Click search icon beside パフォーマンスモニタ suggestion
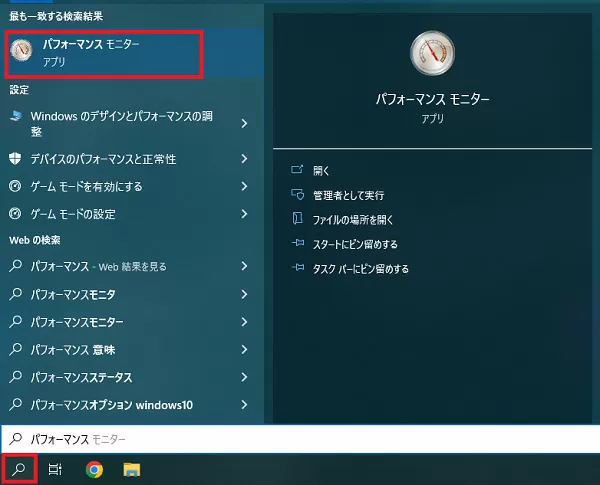This screenshot has width=600, height=485. (15, 294)
